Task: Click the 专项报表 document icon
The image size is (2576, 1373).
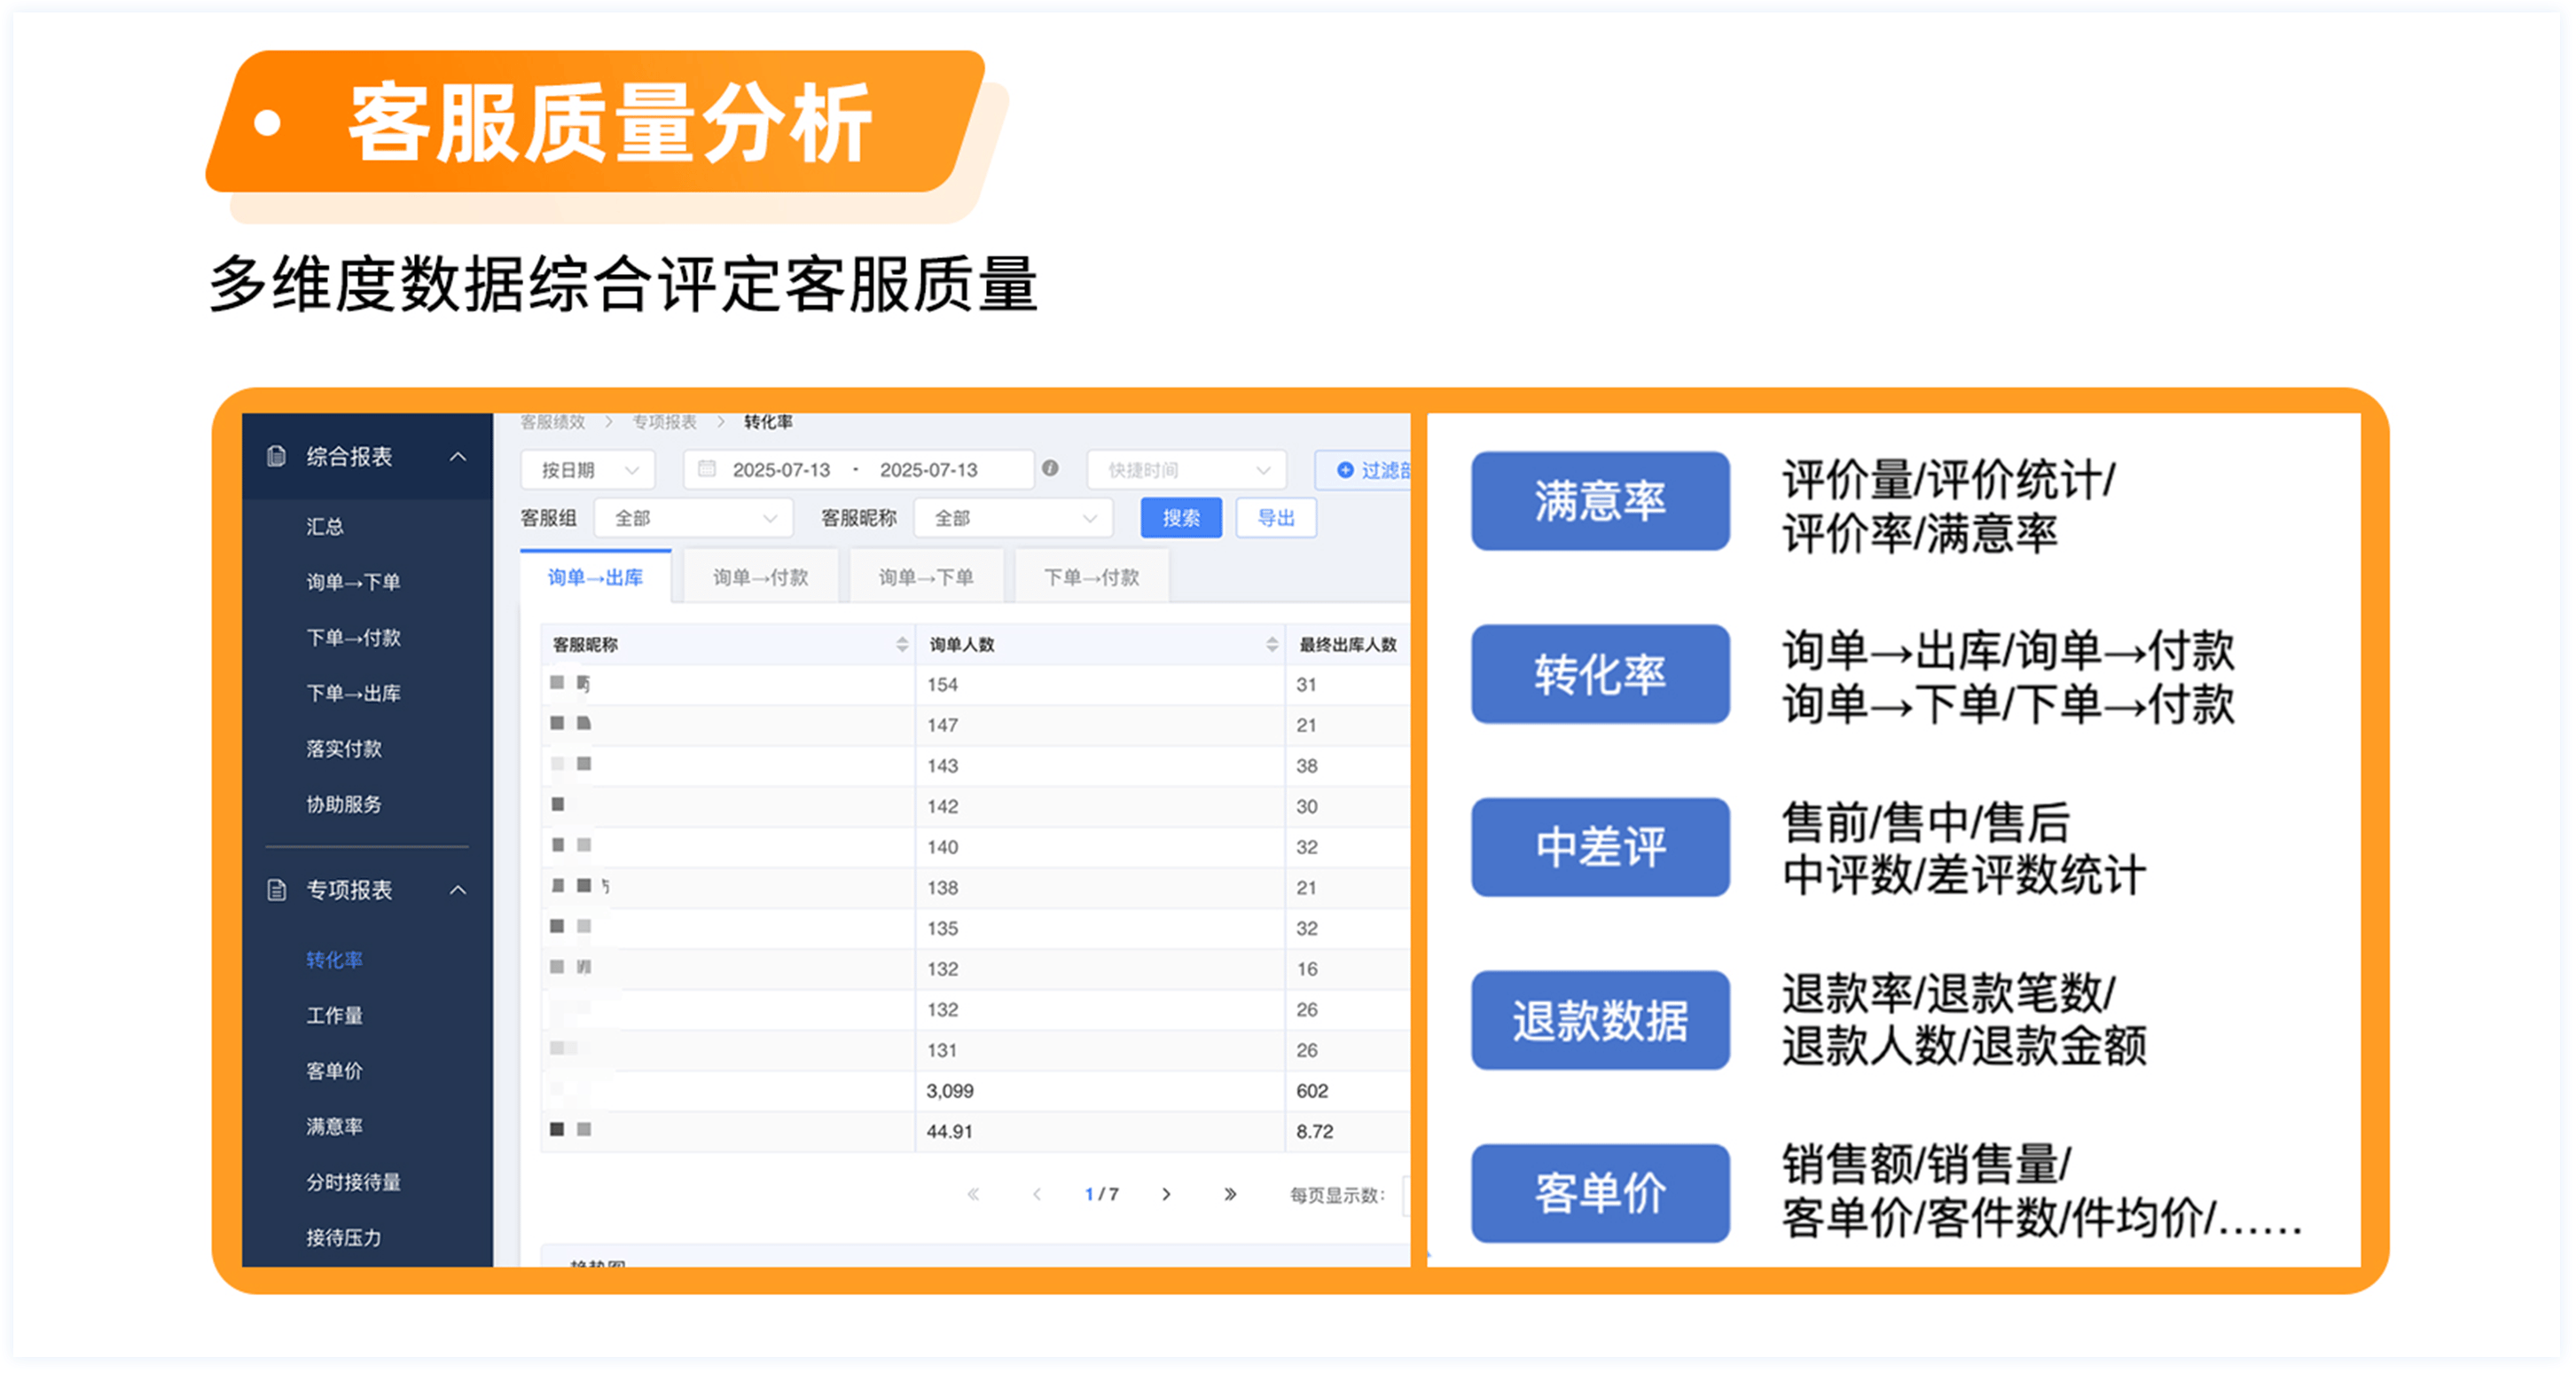Action: (x=277, y=890)
